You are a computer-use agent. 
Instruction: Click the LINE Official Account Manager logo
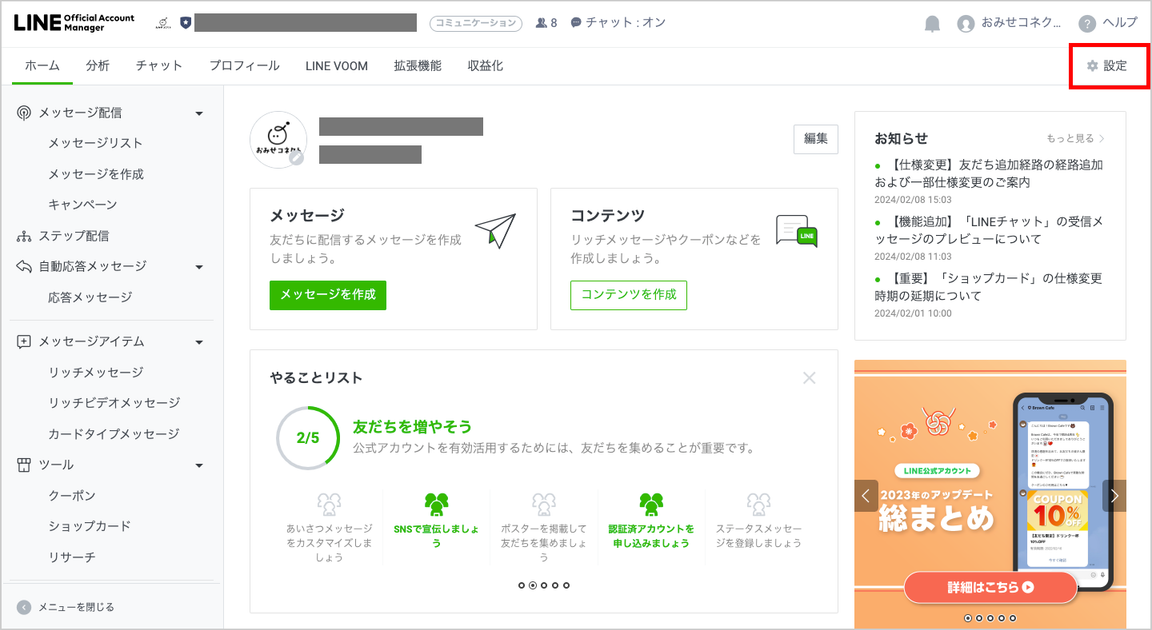71,21
